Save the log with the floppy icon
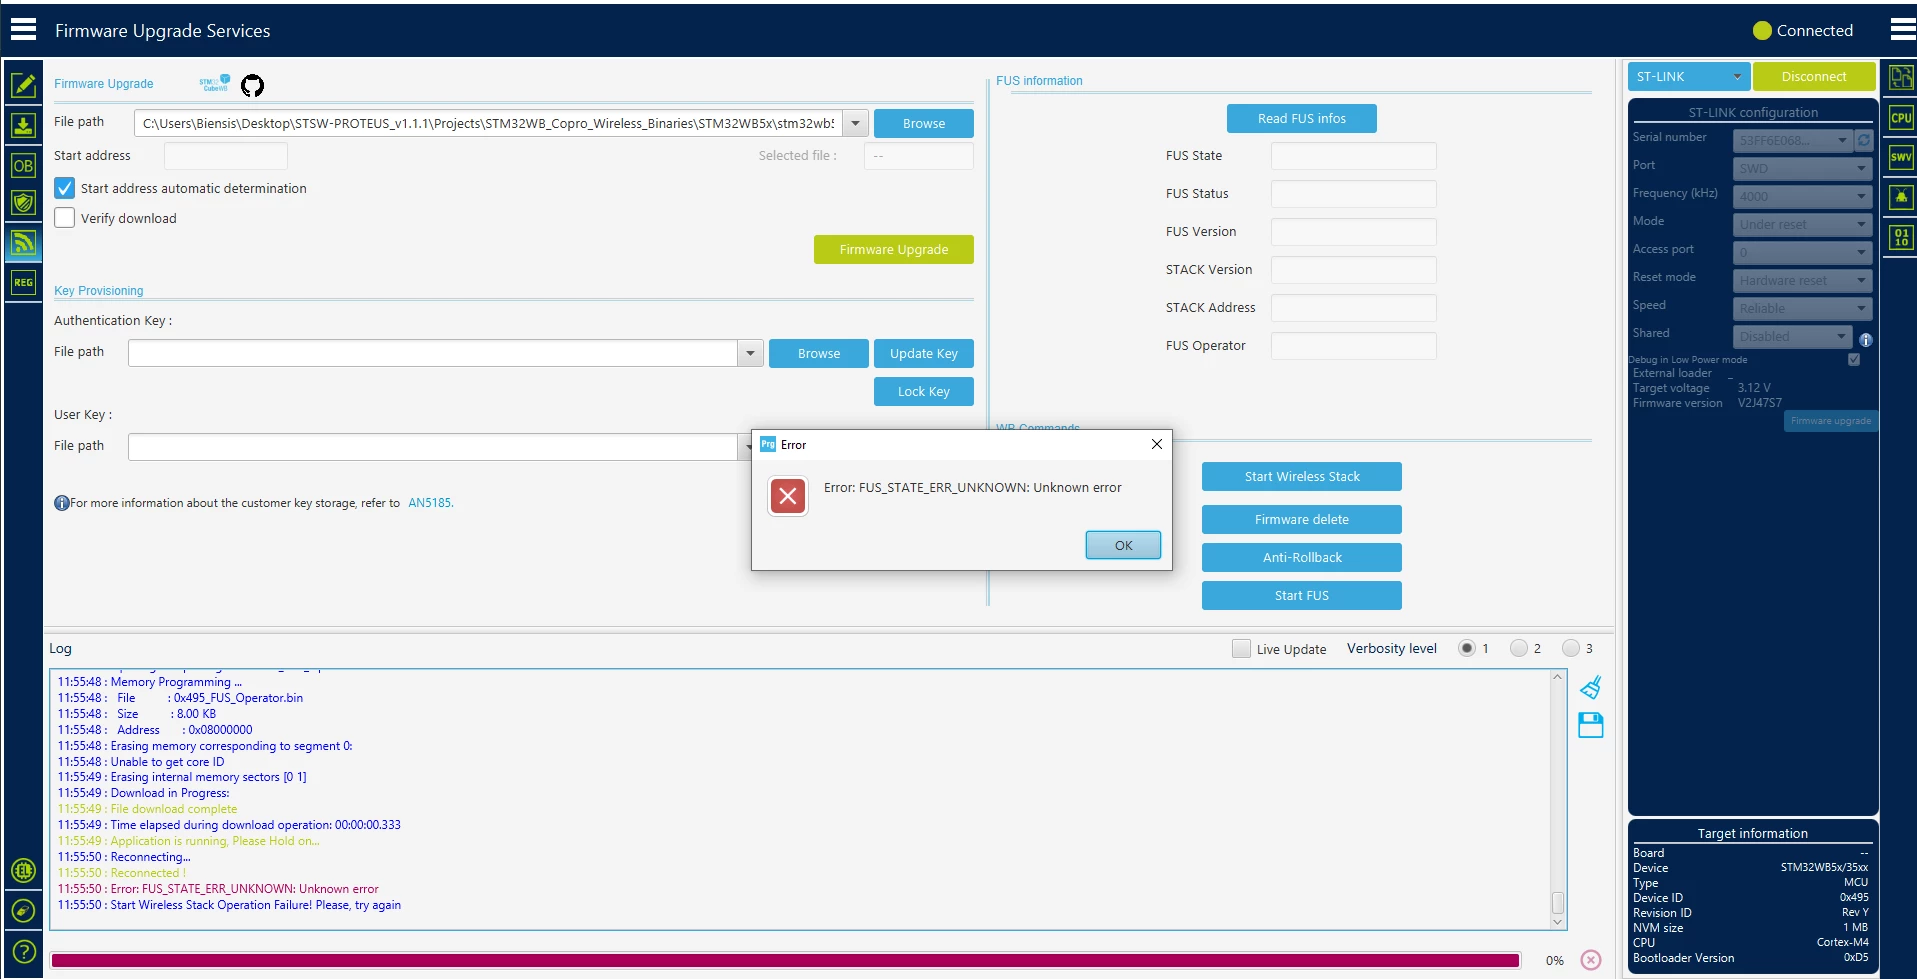Viewport: 1917px width, 979px height. 1590,725
